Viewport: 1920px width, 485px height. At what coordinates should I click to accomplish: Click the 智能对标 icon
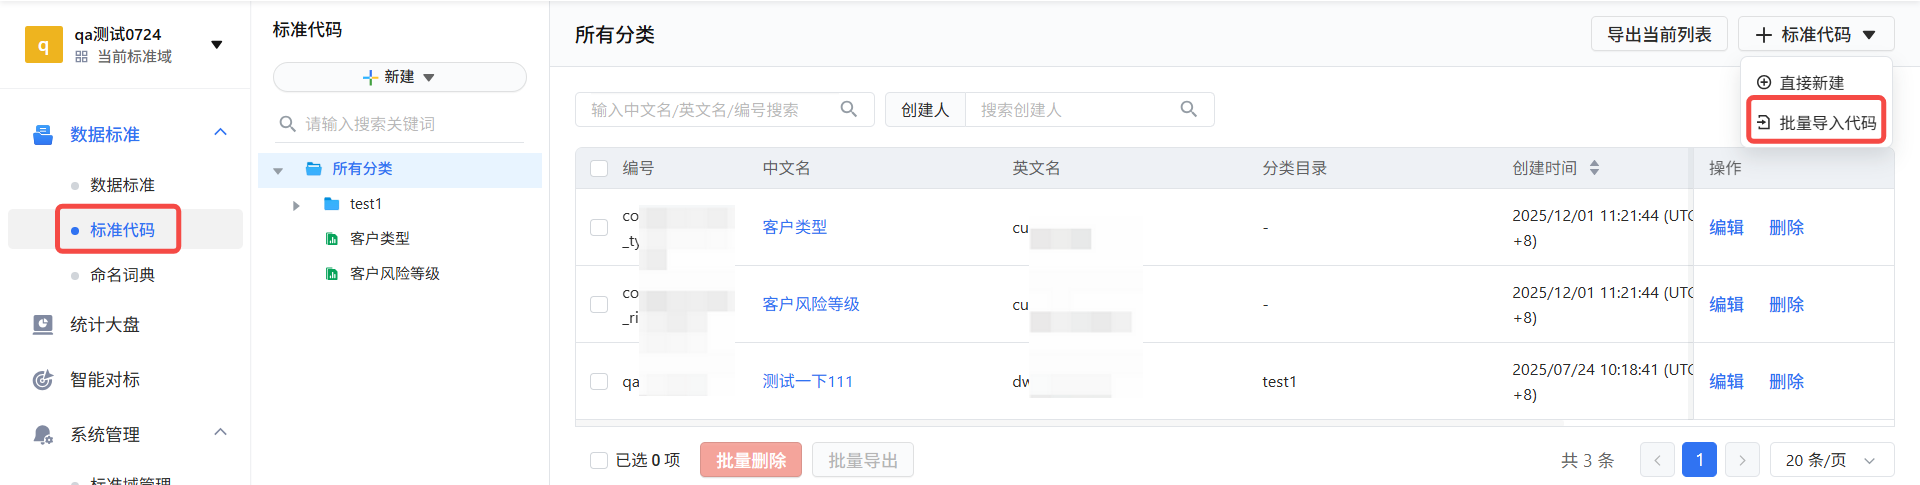pos(43,380)
